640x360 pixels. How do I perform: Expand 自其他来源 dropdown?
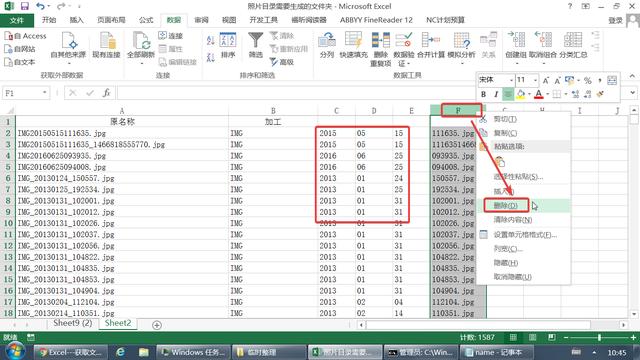coord(69,64)
